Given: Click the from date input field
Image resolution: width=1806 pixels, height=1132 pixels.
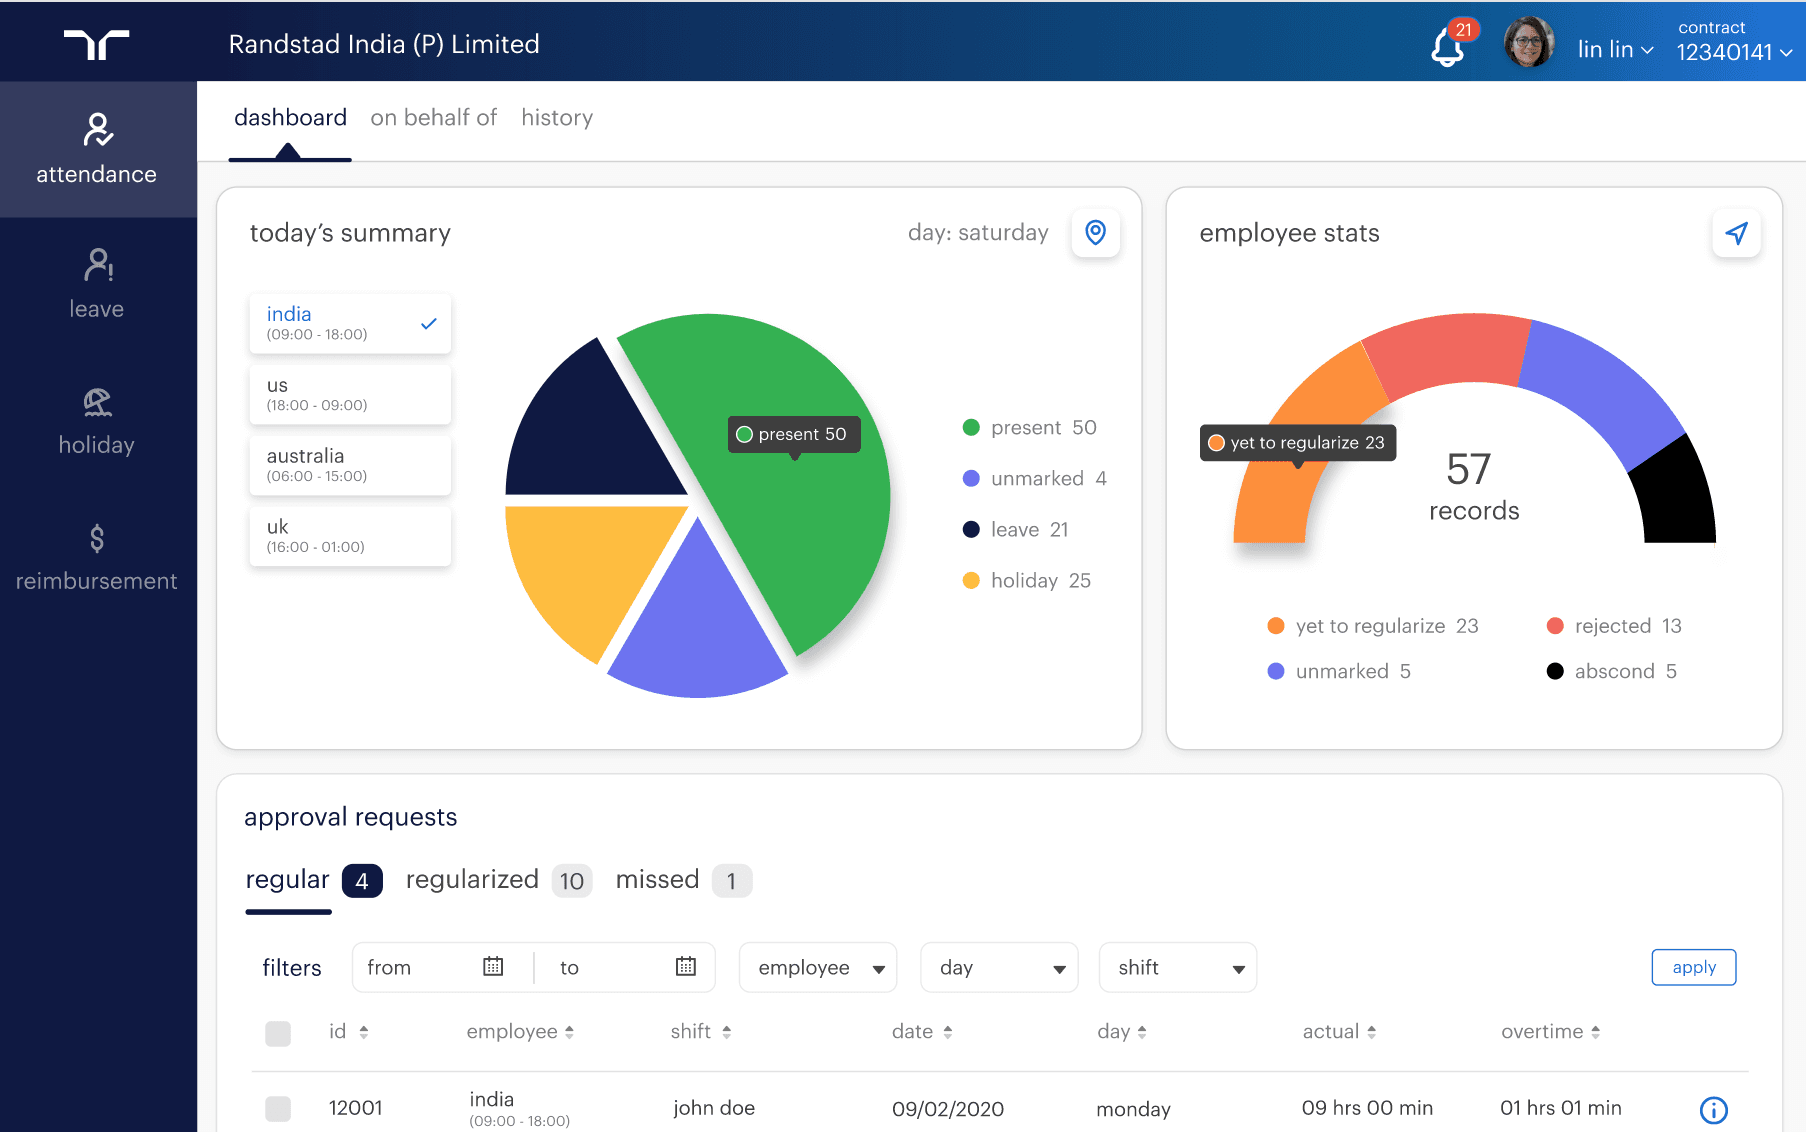Looking at the screenshot, I should click(x=442, y=967).
